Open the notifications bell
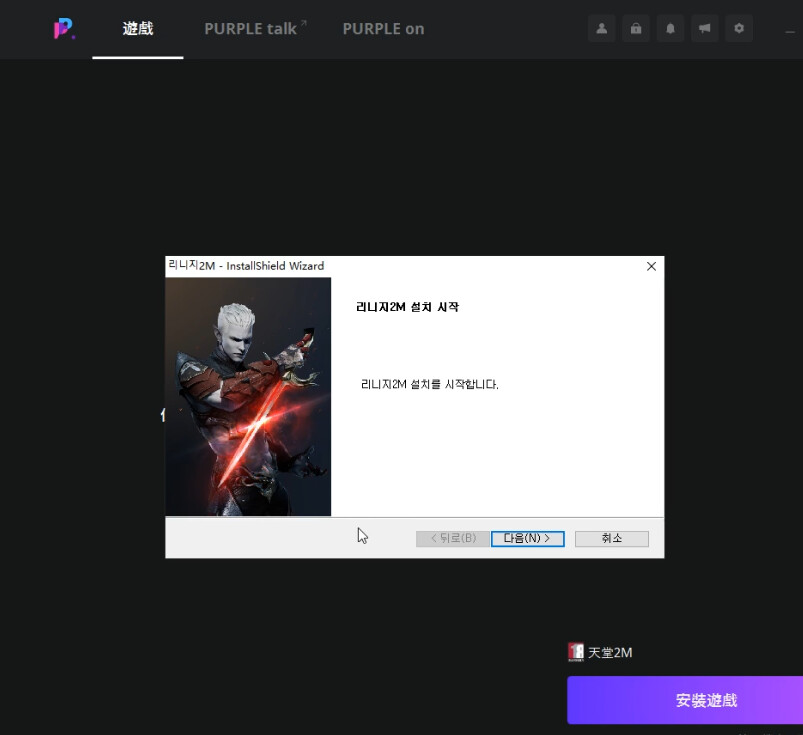The image size is (803, 735). (670, 28)
